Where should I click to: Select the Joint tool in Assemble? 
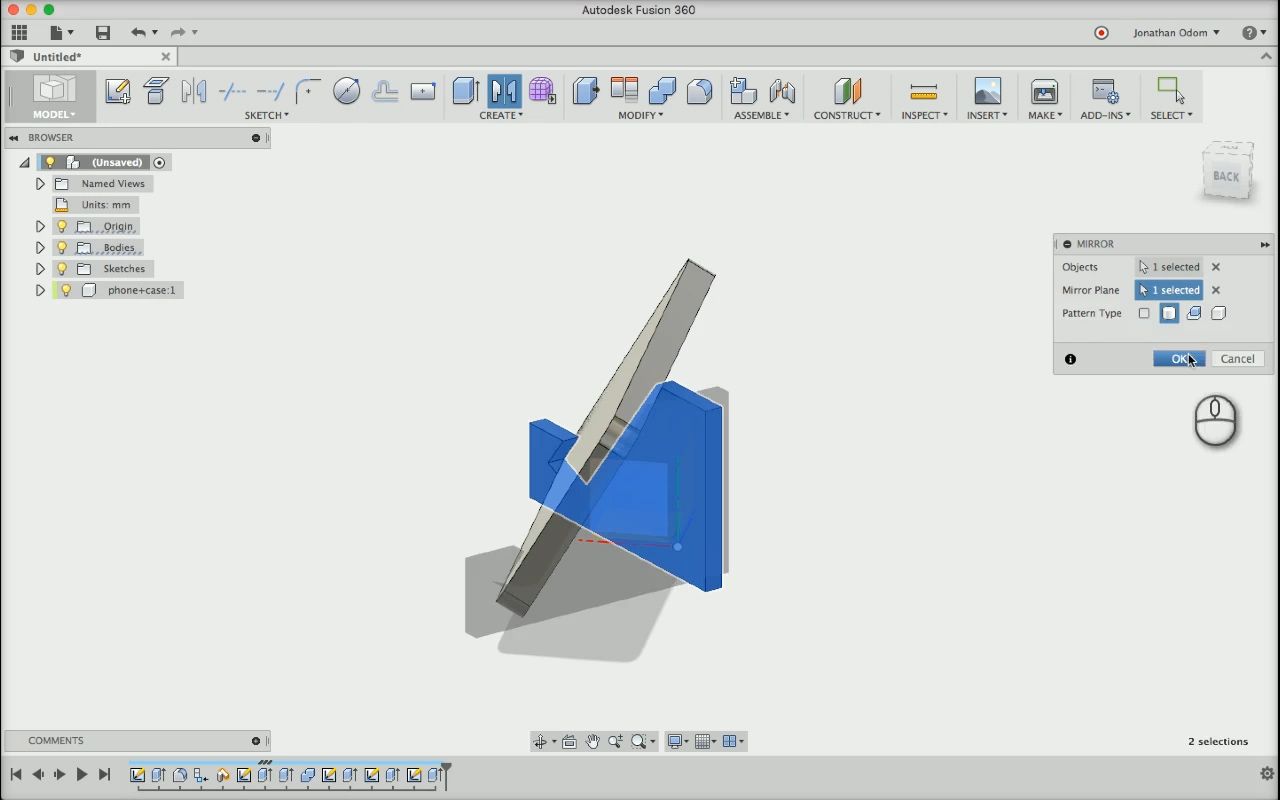click(782, 91)
